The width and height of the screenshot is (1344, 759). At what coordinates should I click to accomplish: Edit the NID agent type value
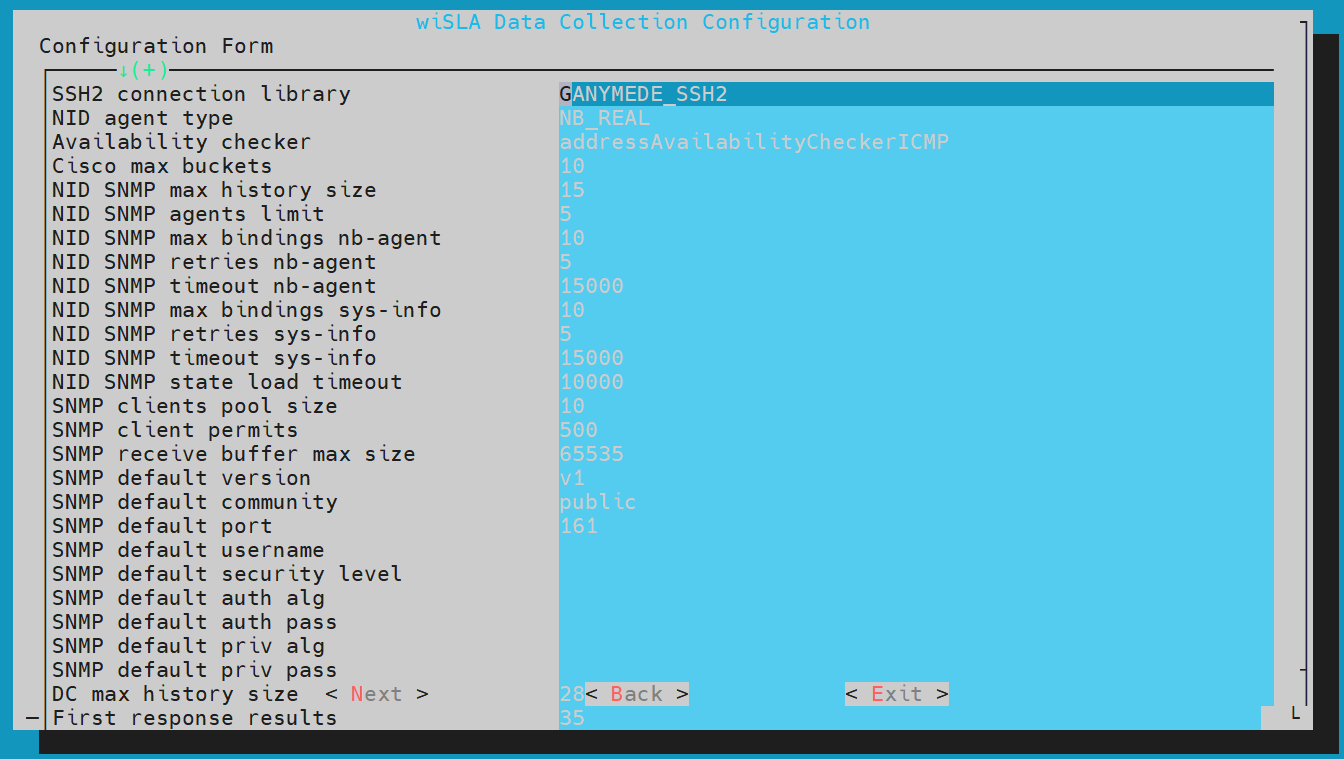click(915, 118)
